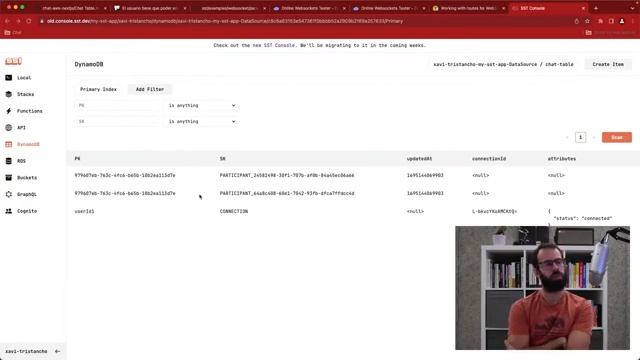Select Primary Index option
Screen dimensions: 640x360
(98, 89)
